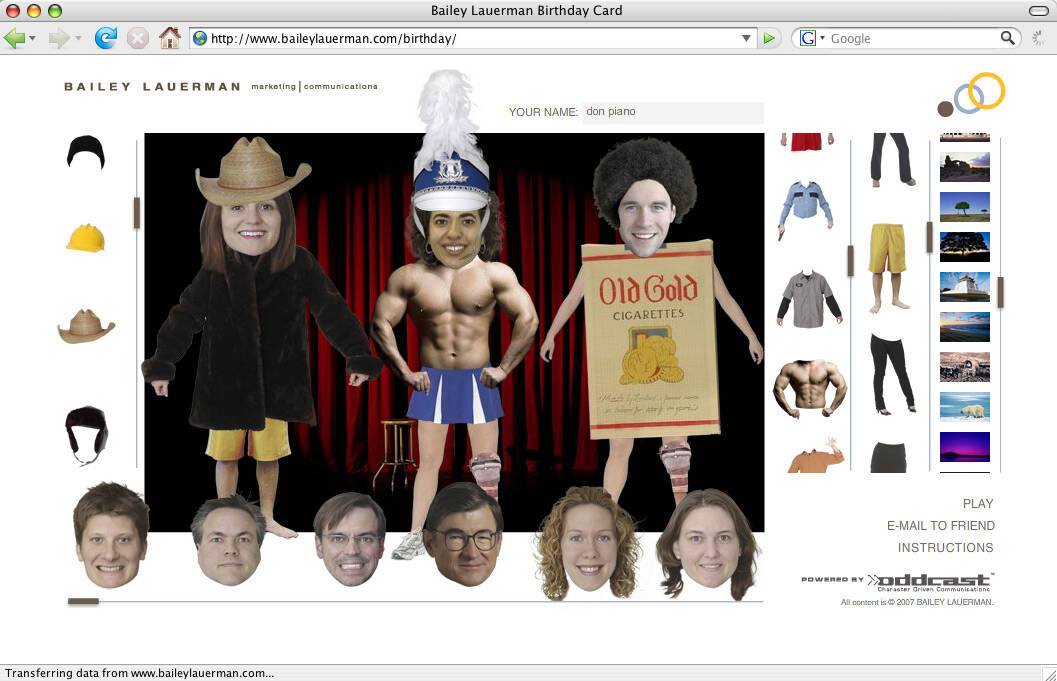Screen dimensions: 1057x681
Task: Click the Old Gold cigarette pack character
Action: (x=651, y=324)
